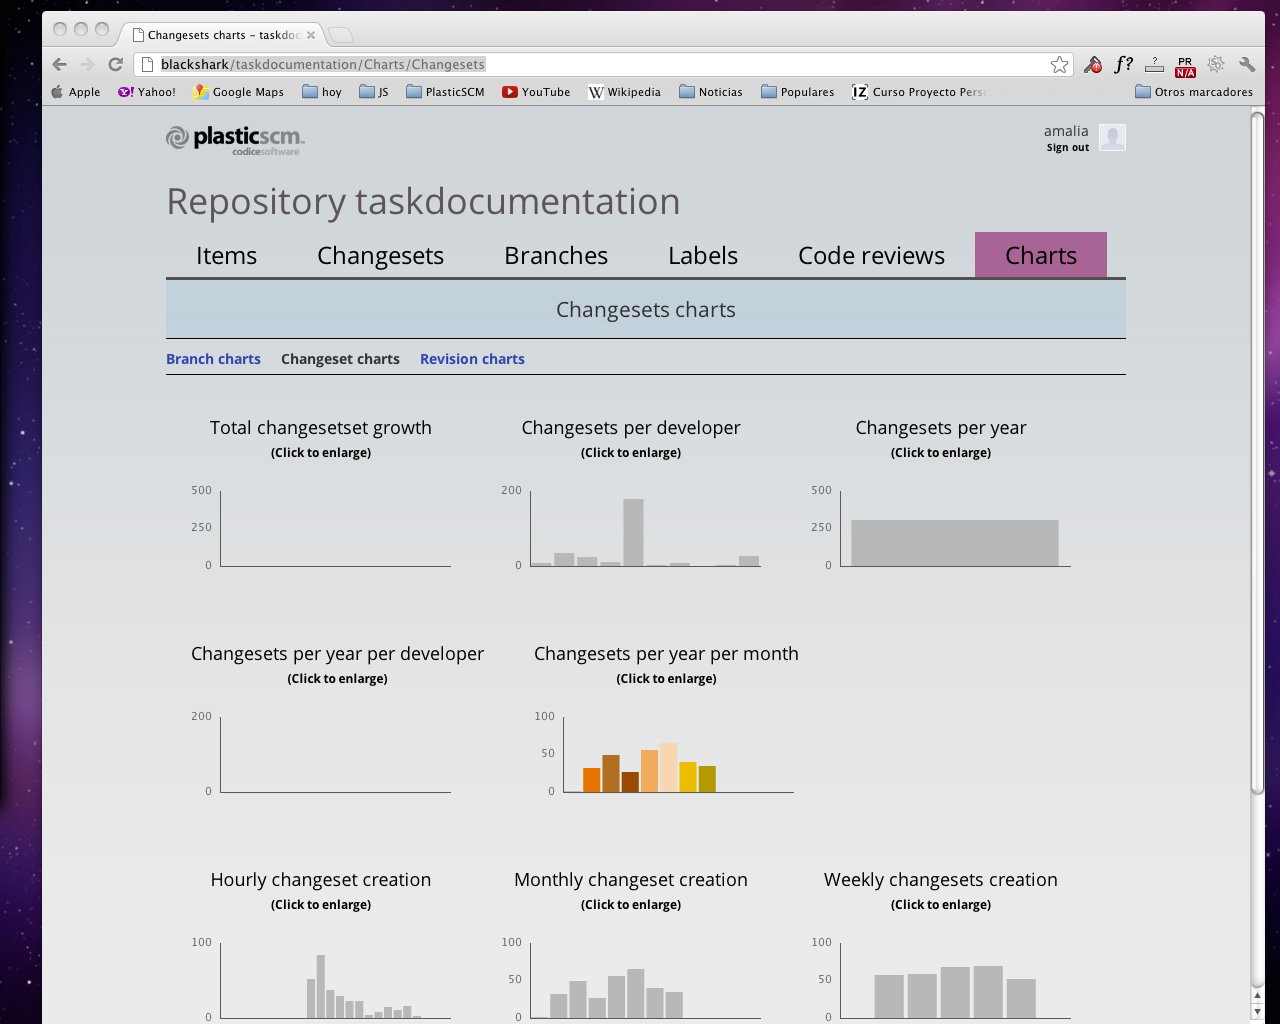Viewport: 1280px width, 1024px height.
Task: Open the f? extension in the toolbar
Action: (1123, 63)
